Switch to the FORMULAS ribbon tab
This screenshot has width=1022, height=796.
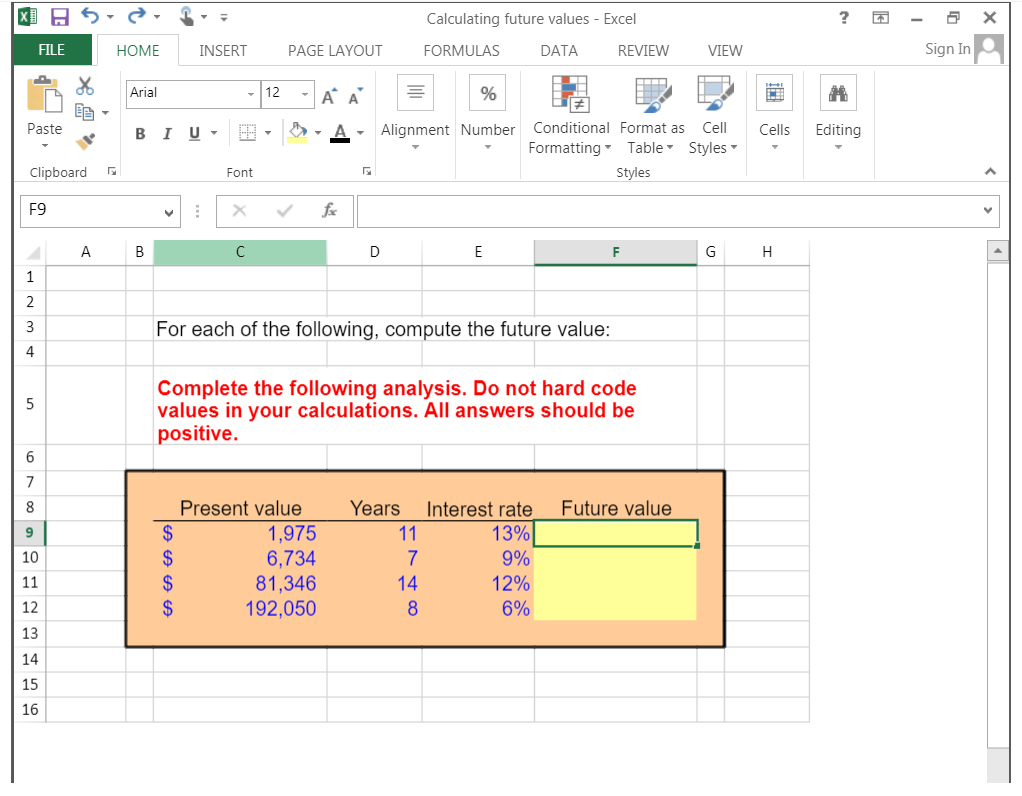click(461, 50)
